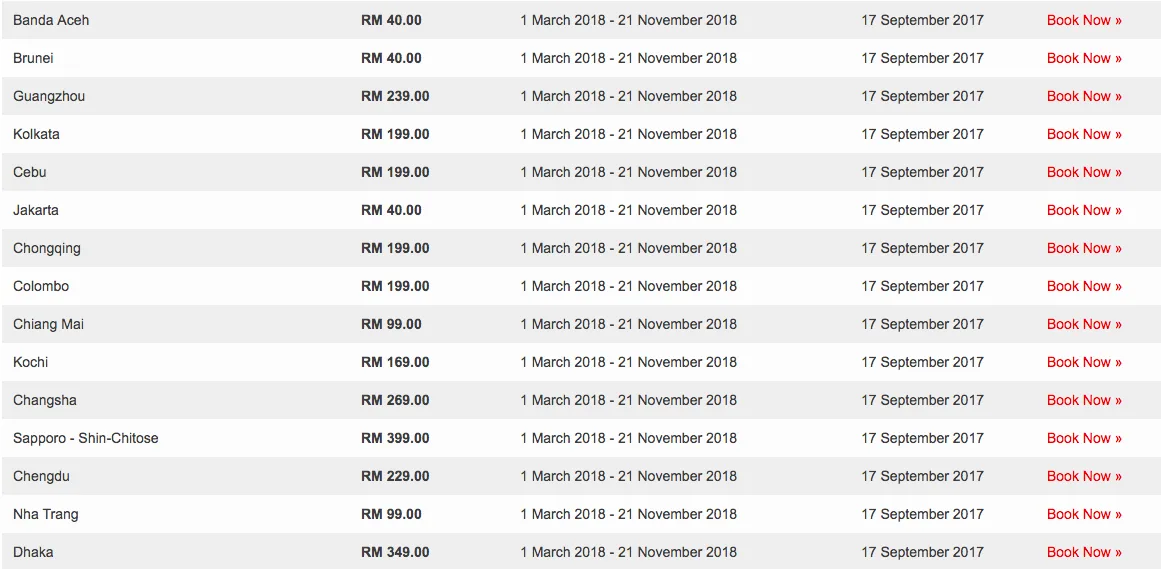
Task: Book the Cebu fare
Action: [1083, 172]
